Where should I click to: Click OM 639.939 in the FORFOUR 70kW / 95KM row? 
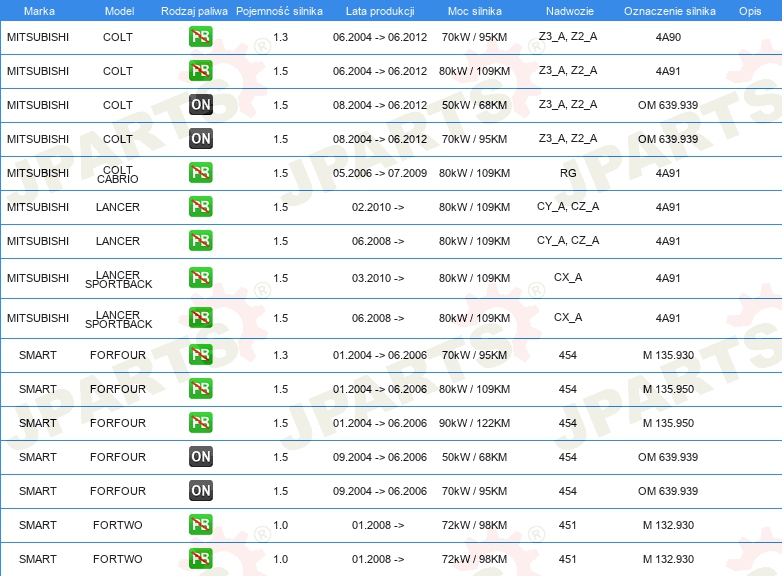point(668,491)
